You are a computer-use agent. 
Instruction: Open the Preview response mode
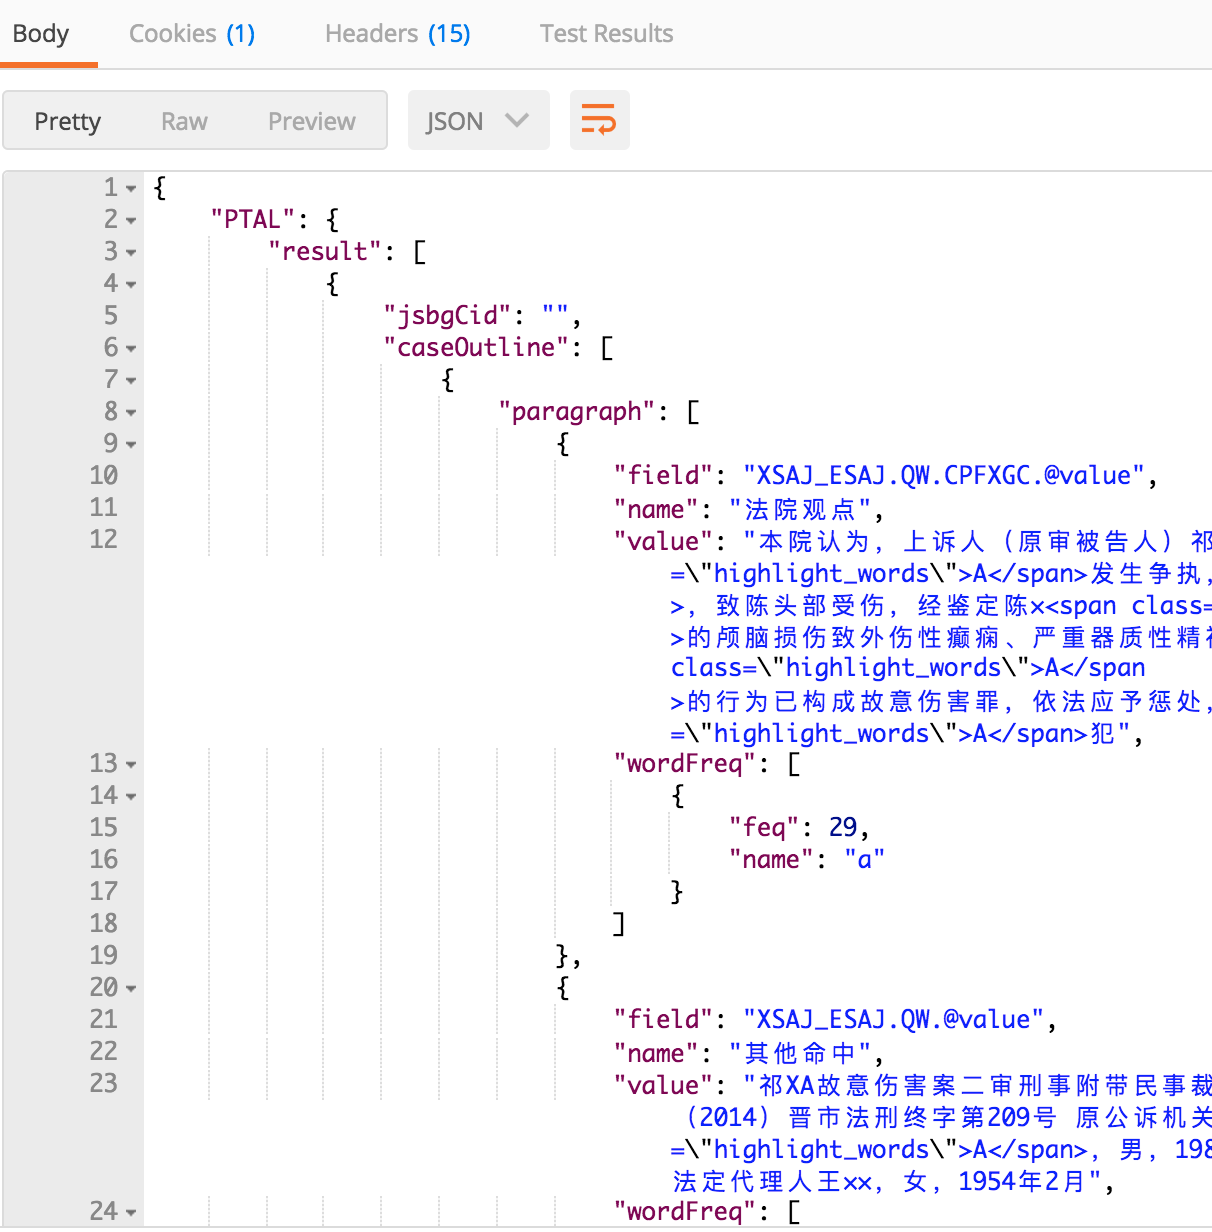(311, 120)
